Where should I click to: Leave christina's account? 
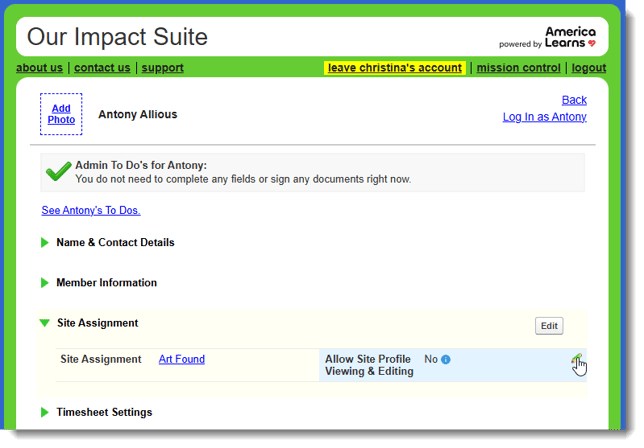click(x=395, y=68)
